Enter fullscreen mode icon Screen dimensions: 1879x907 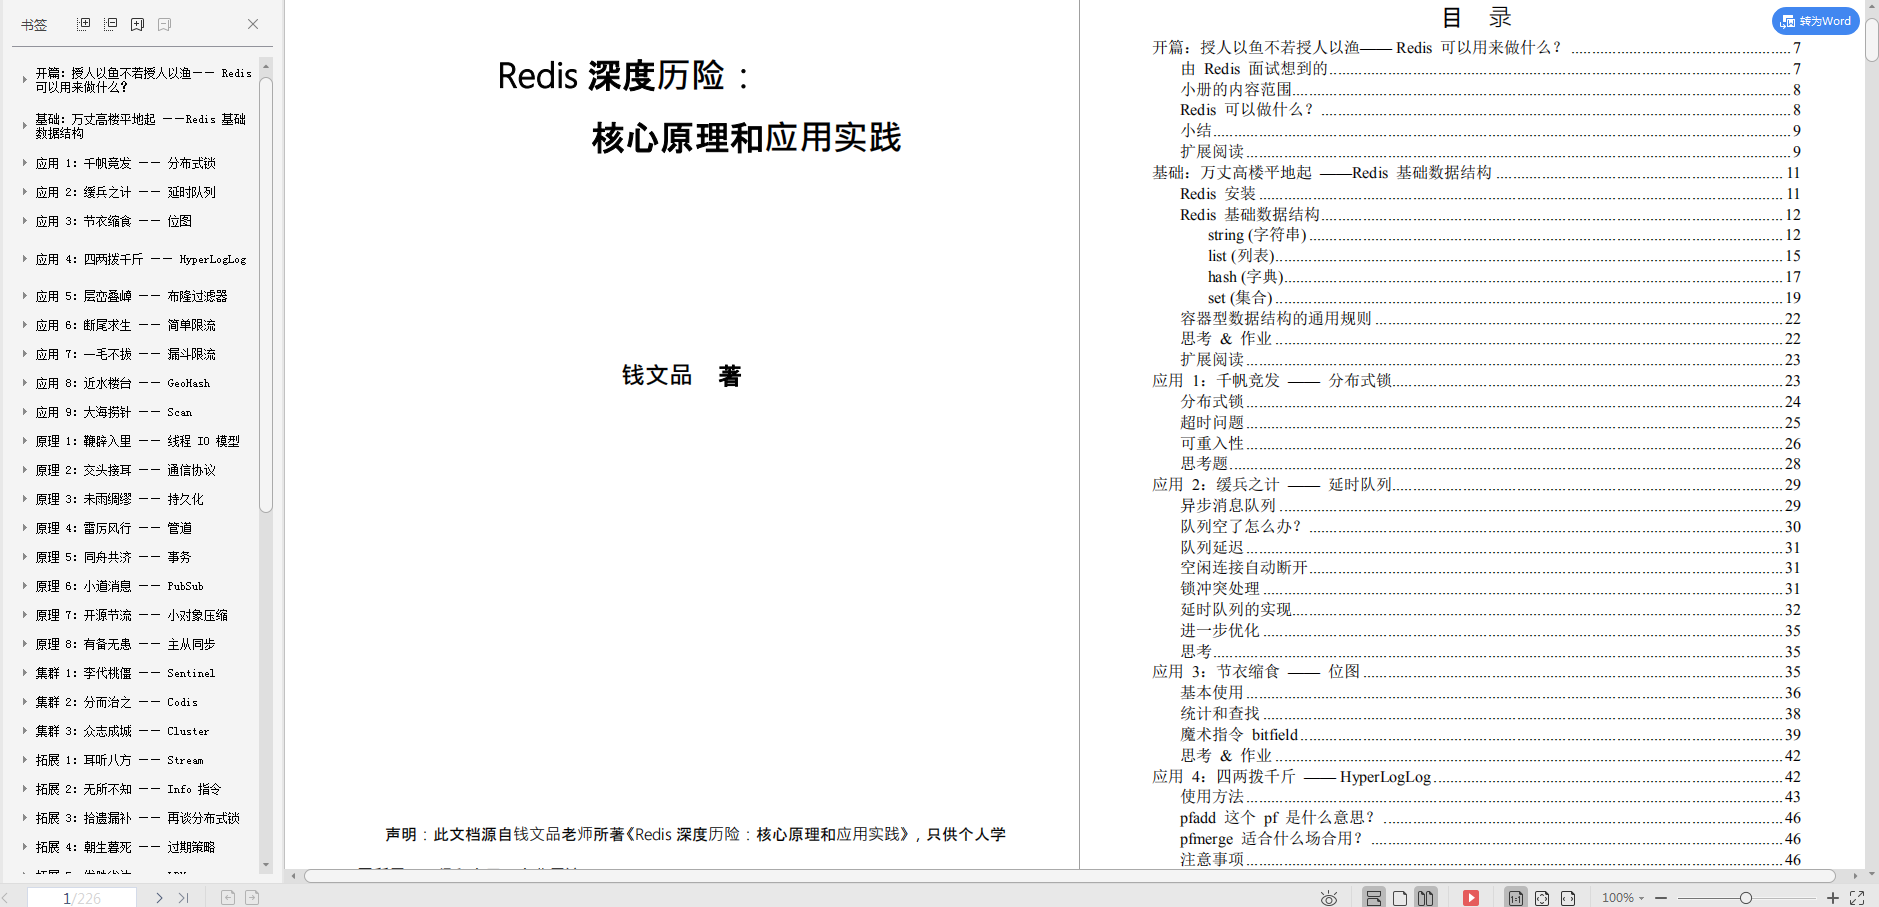click(x=1857, y=898)
